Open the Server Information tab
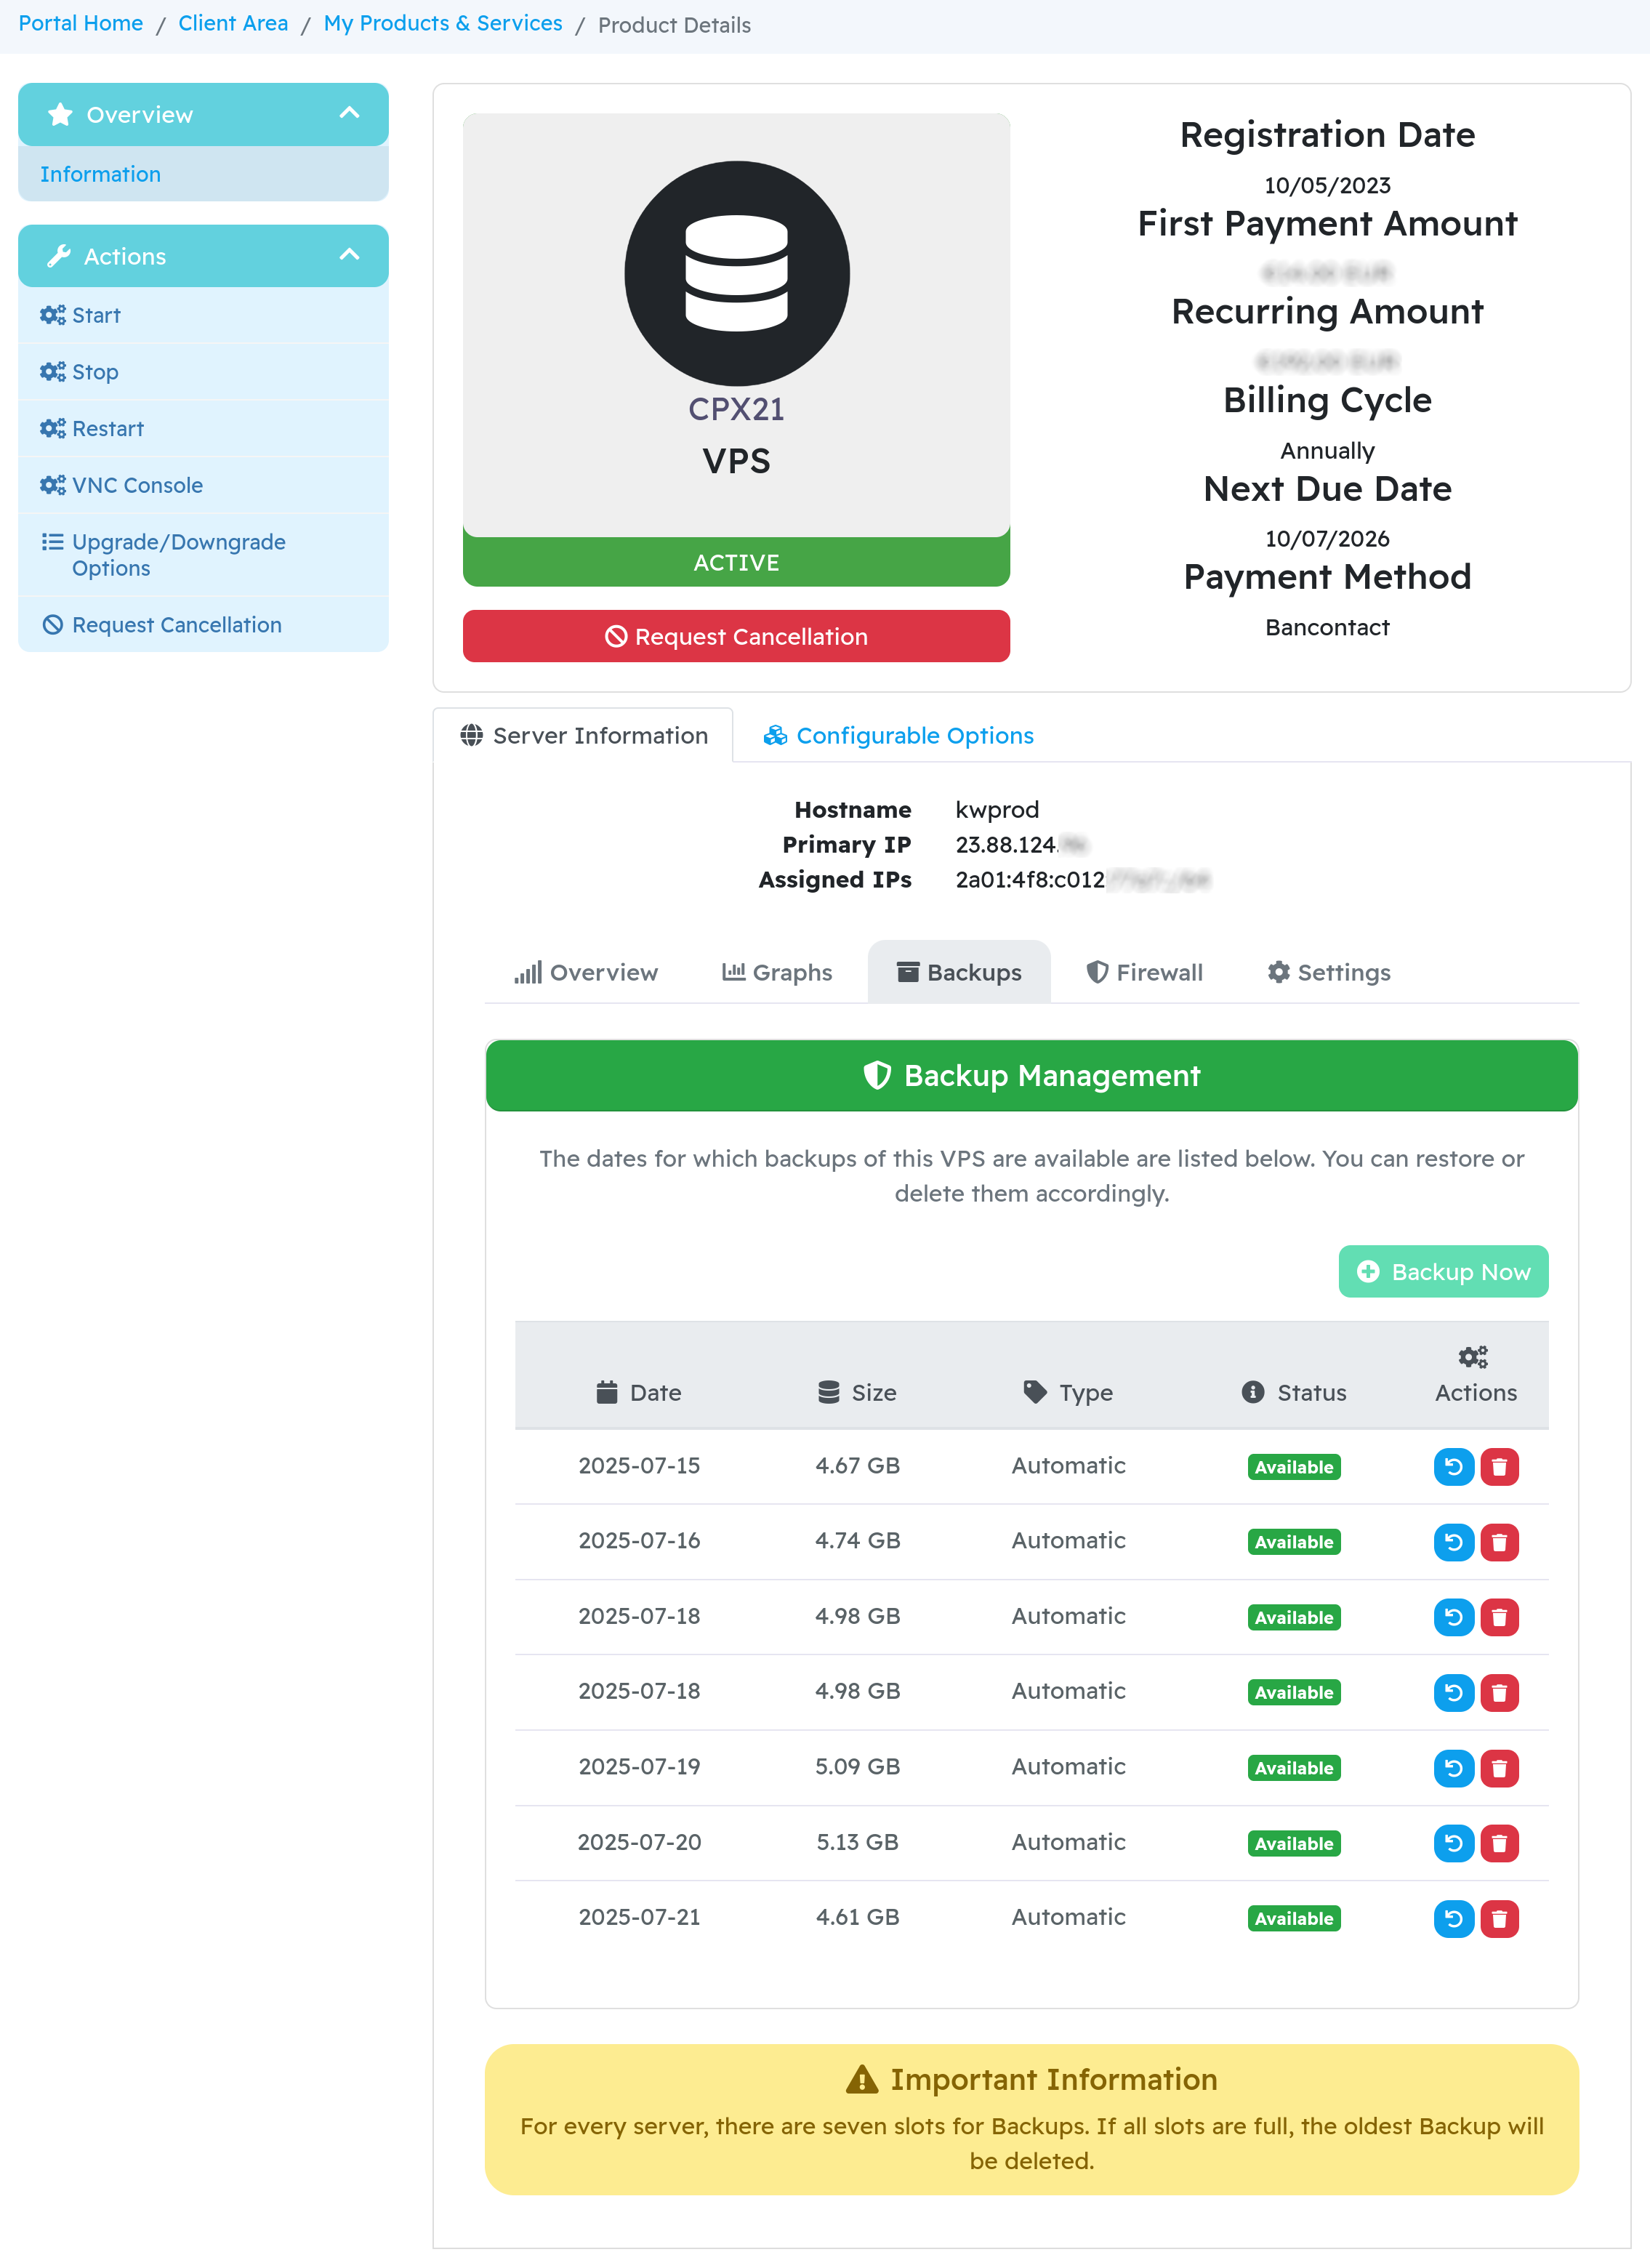 [583, 735]
